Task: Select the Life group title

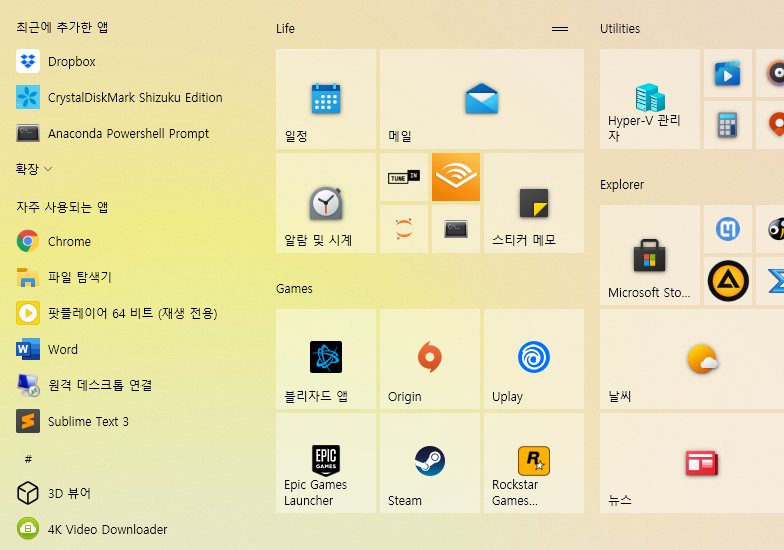Action: (x=286, y=28)
